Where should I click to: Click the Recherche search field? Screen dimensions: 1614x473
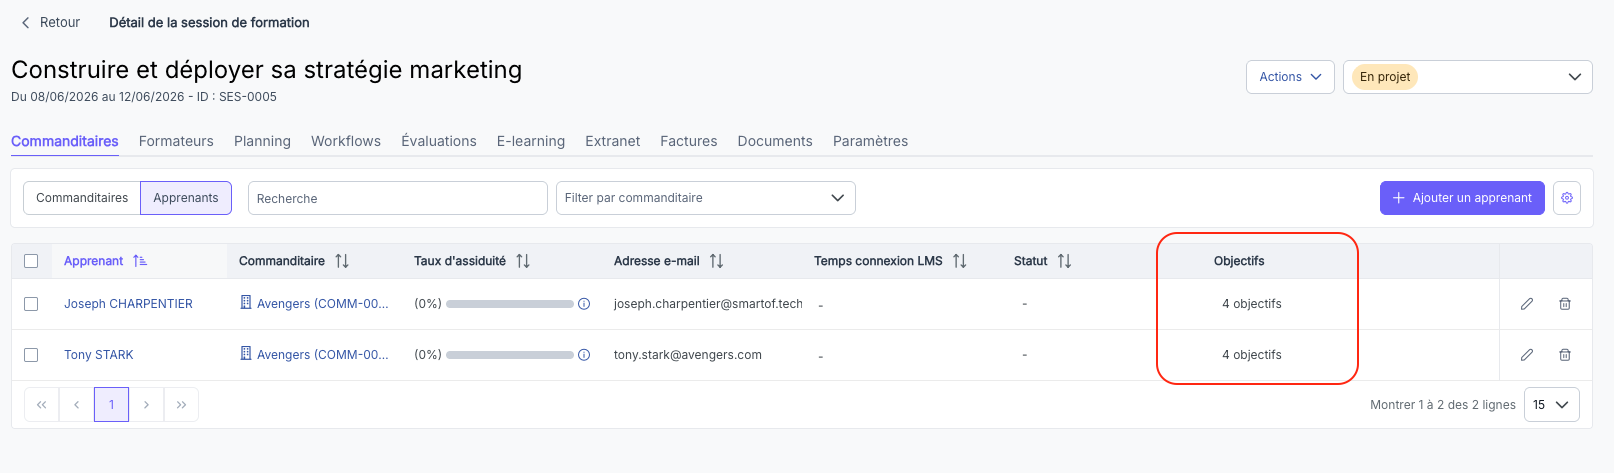(x=398, y=198)
